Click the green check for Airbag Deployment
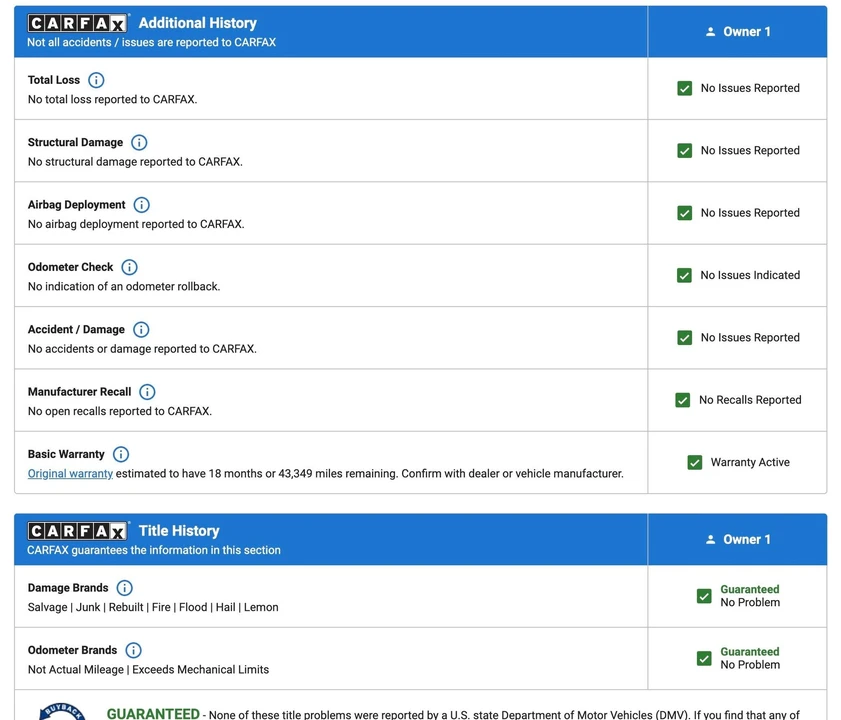 [x=684, y=213]
